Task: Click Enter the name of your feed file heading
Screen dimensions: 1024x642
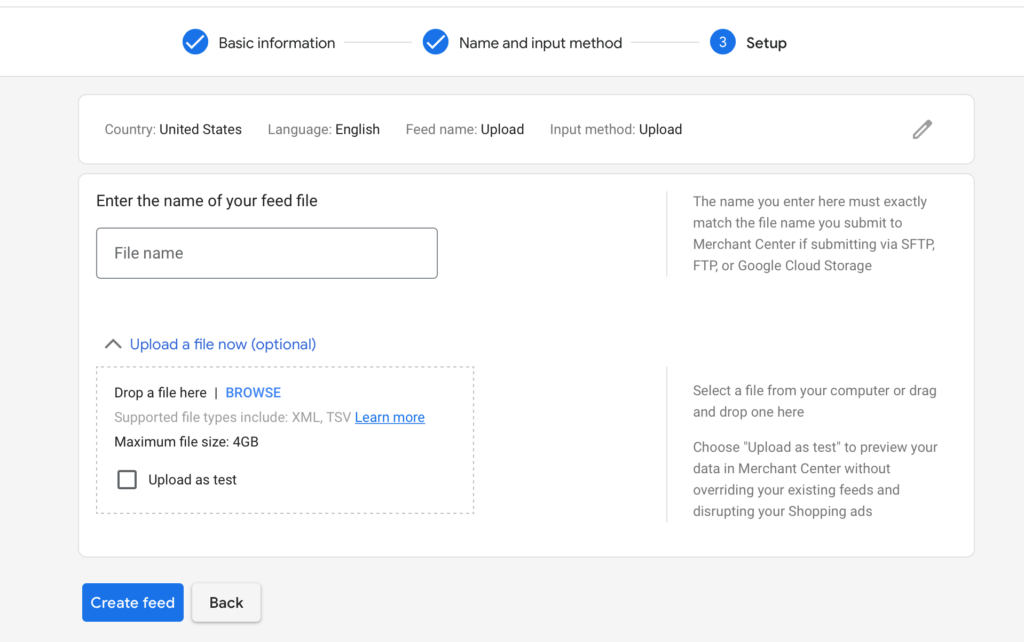Action: pos(207,200)
